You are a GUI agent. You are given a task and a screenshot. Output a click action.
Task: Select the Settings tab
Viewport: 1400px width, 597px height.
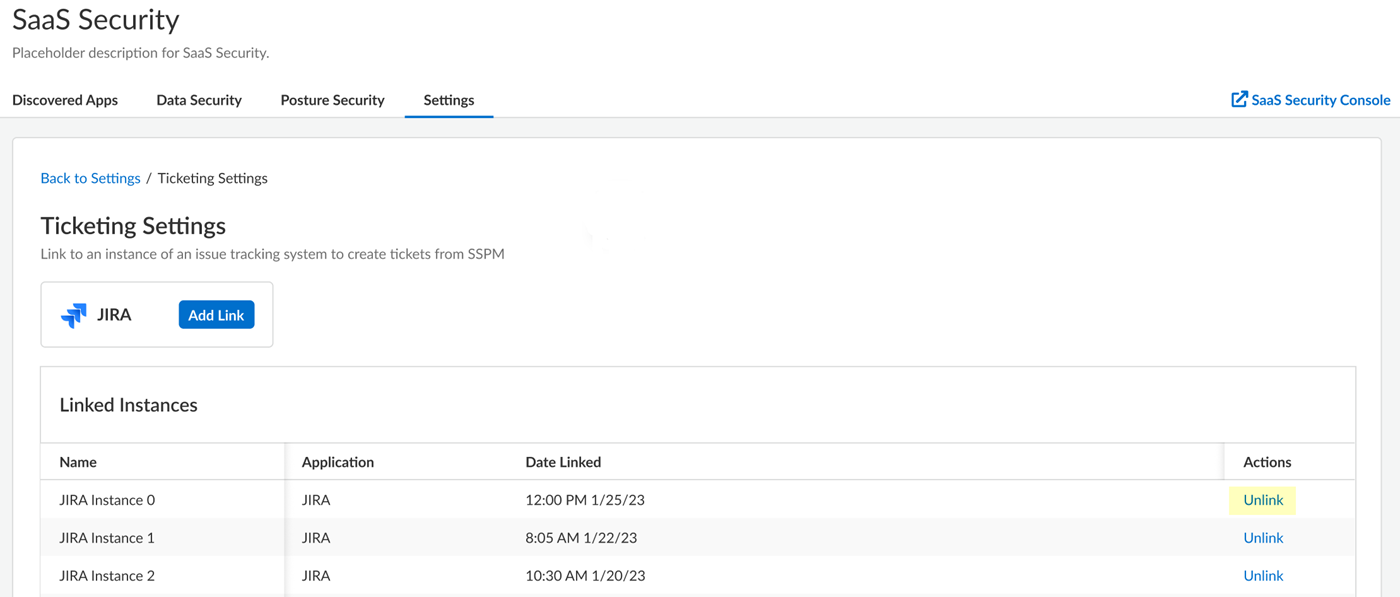point(448,100)
